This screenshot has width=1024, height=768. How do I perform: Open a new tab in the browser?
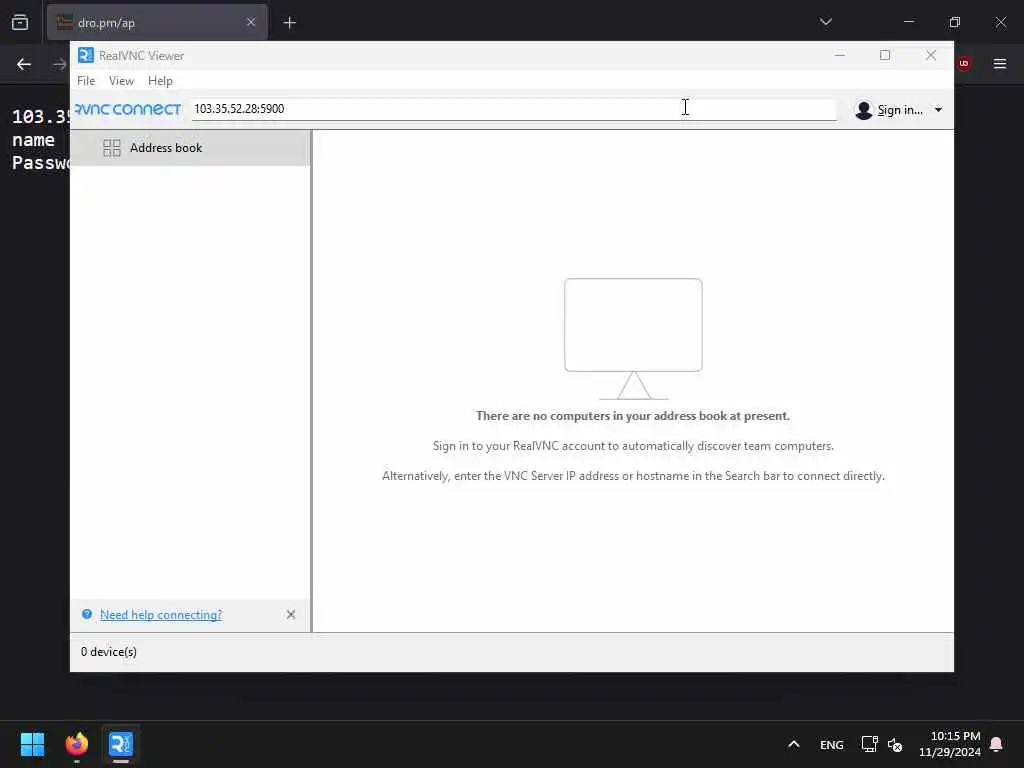[290, 23]
